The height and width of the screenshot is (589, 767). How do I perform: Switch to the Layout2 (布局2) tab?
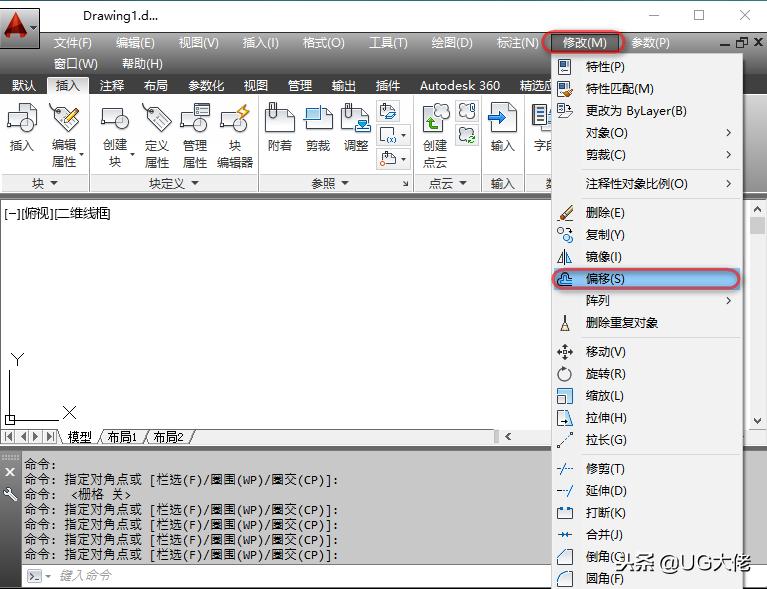[168, 437]
